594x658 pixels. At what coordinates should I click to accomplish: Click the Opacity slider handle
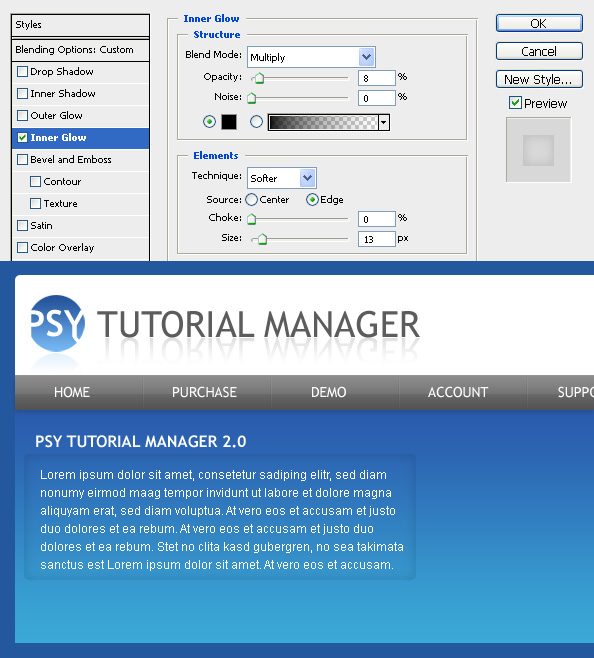259,78
